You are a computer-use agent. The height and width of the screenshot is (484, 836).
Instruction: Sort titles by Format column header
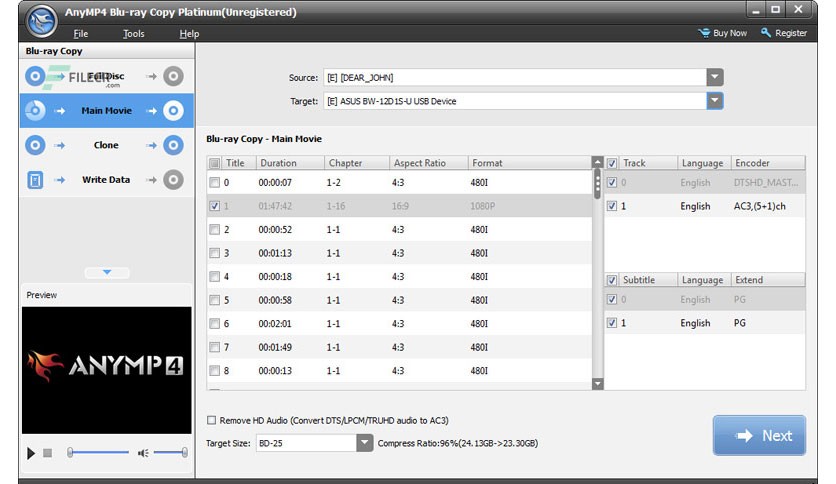(529, 163)
